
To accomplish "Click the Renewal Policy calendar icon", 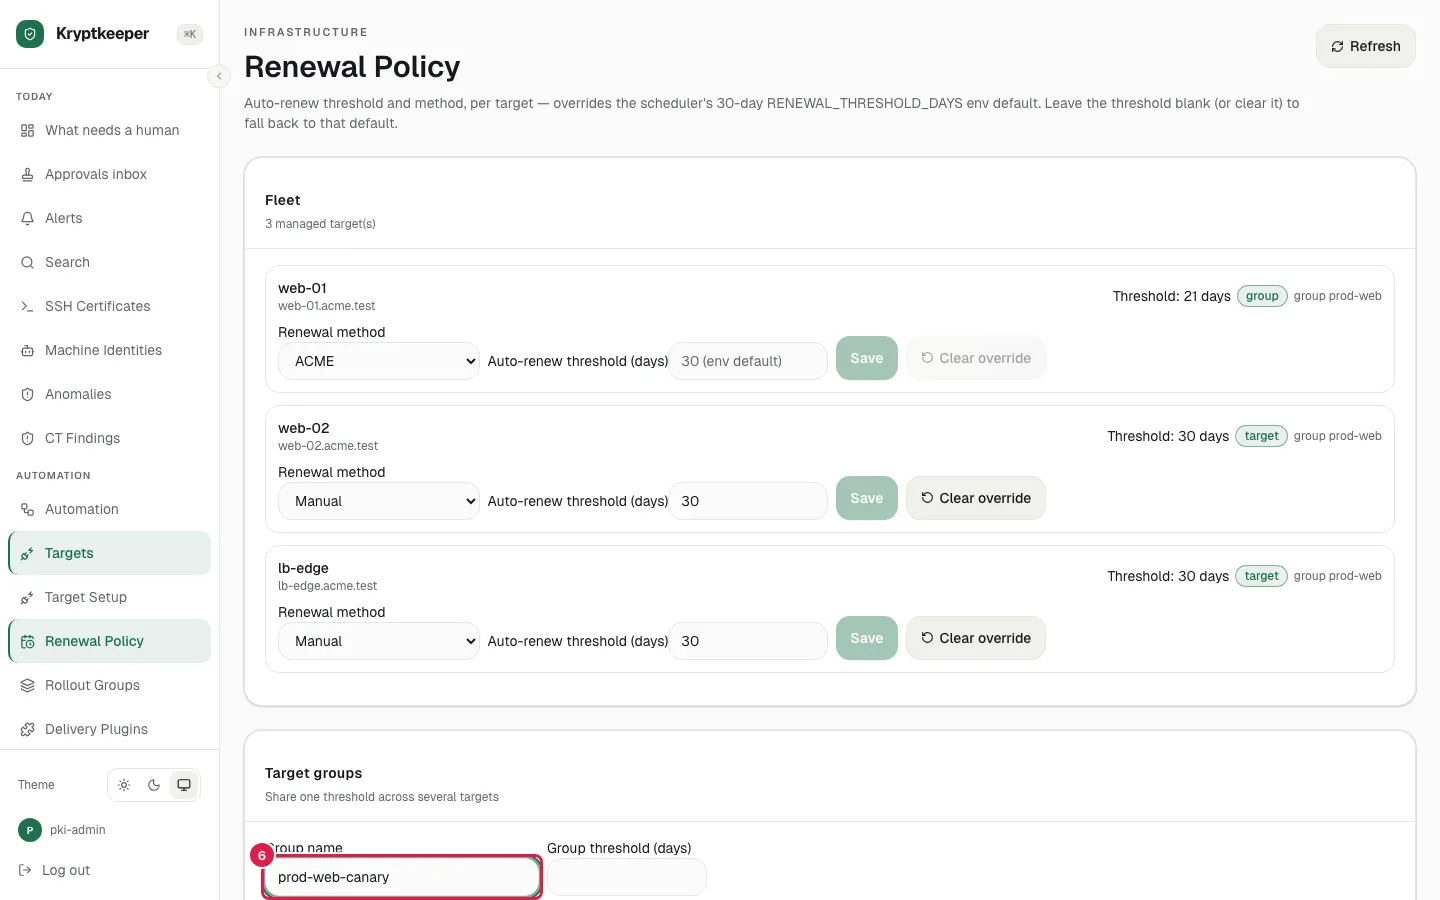I will tap(27, 641).
